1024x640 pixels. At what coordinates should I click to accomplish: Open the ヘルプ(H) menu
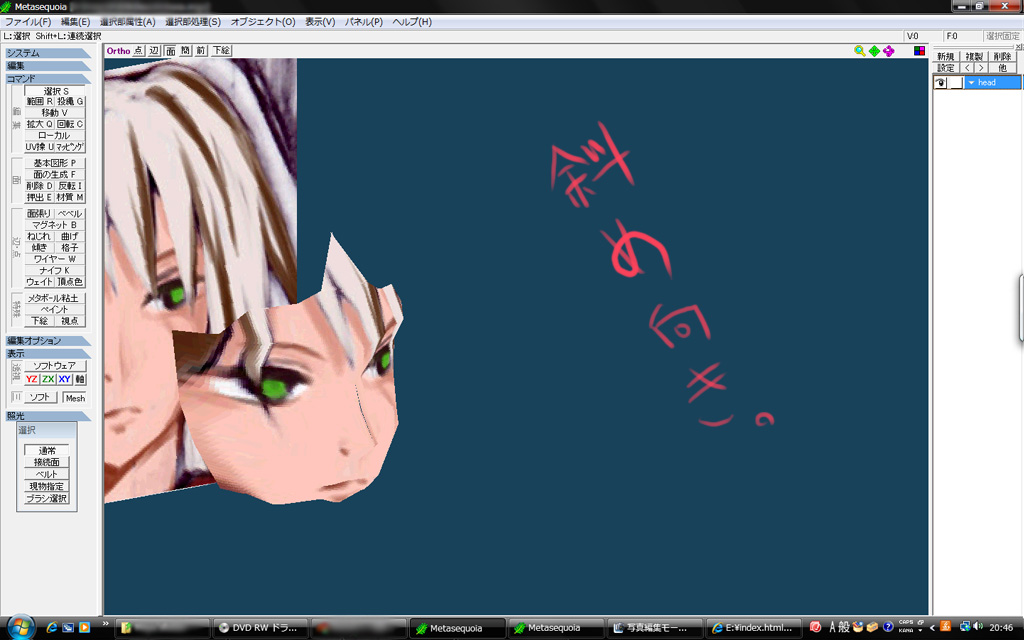pos(411,22)
